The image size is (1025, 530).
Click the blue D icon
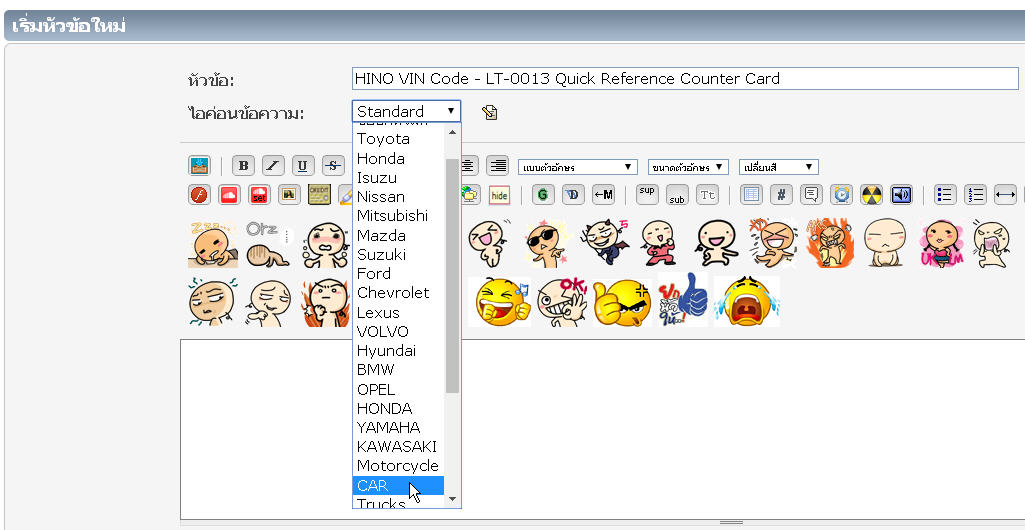pyautogui.click(x=573, y=195)
